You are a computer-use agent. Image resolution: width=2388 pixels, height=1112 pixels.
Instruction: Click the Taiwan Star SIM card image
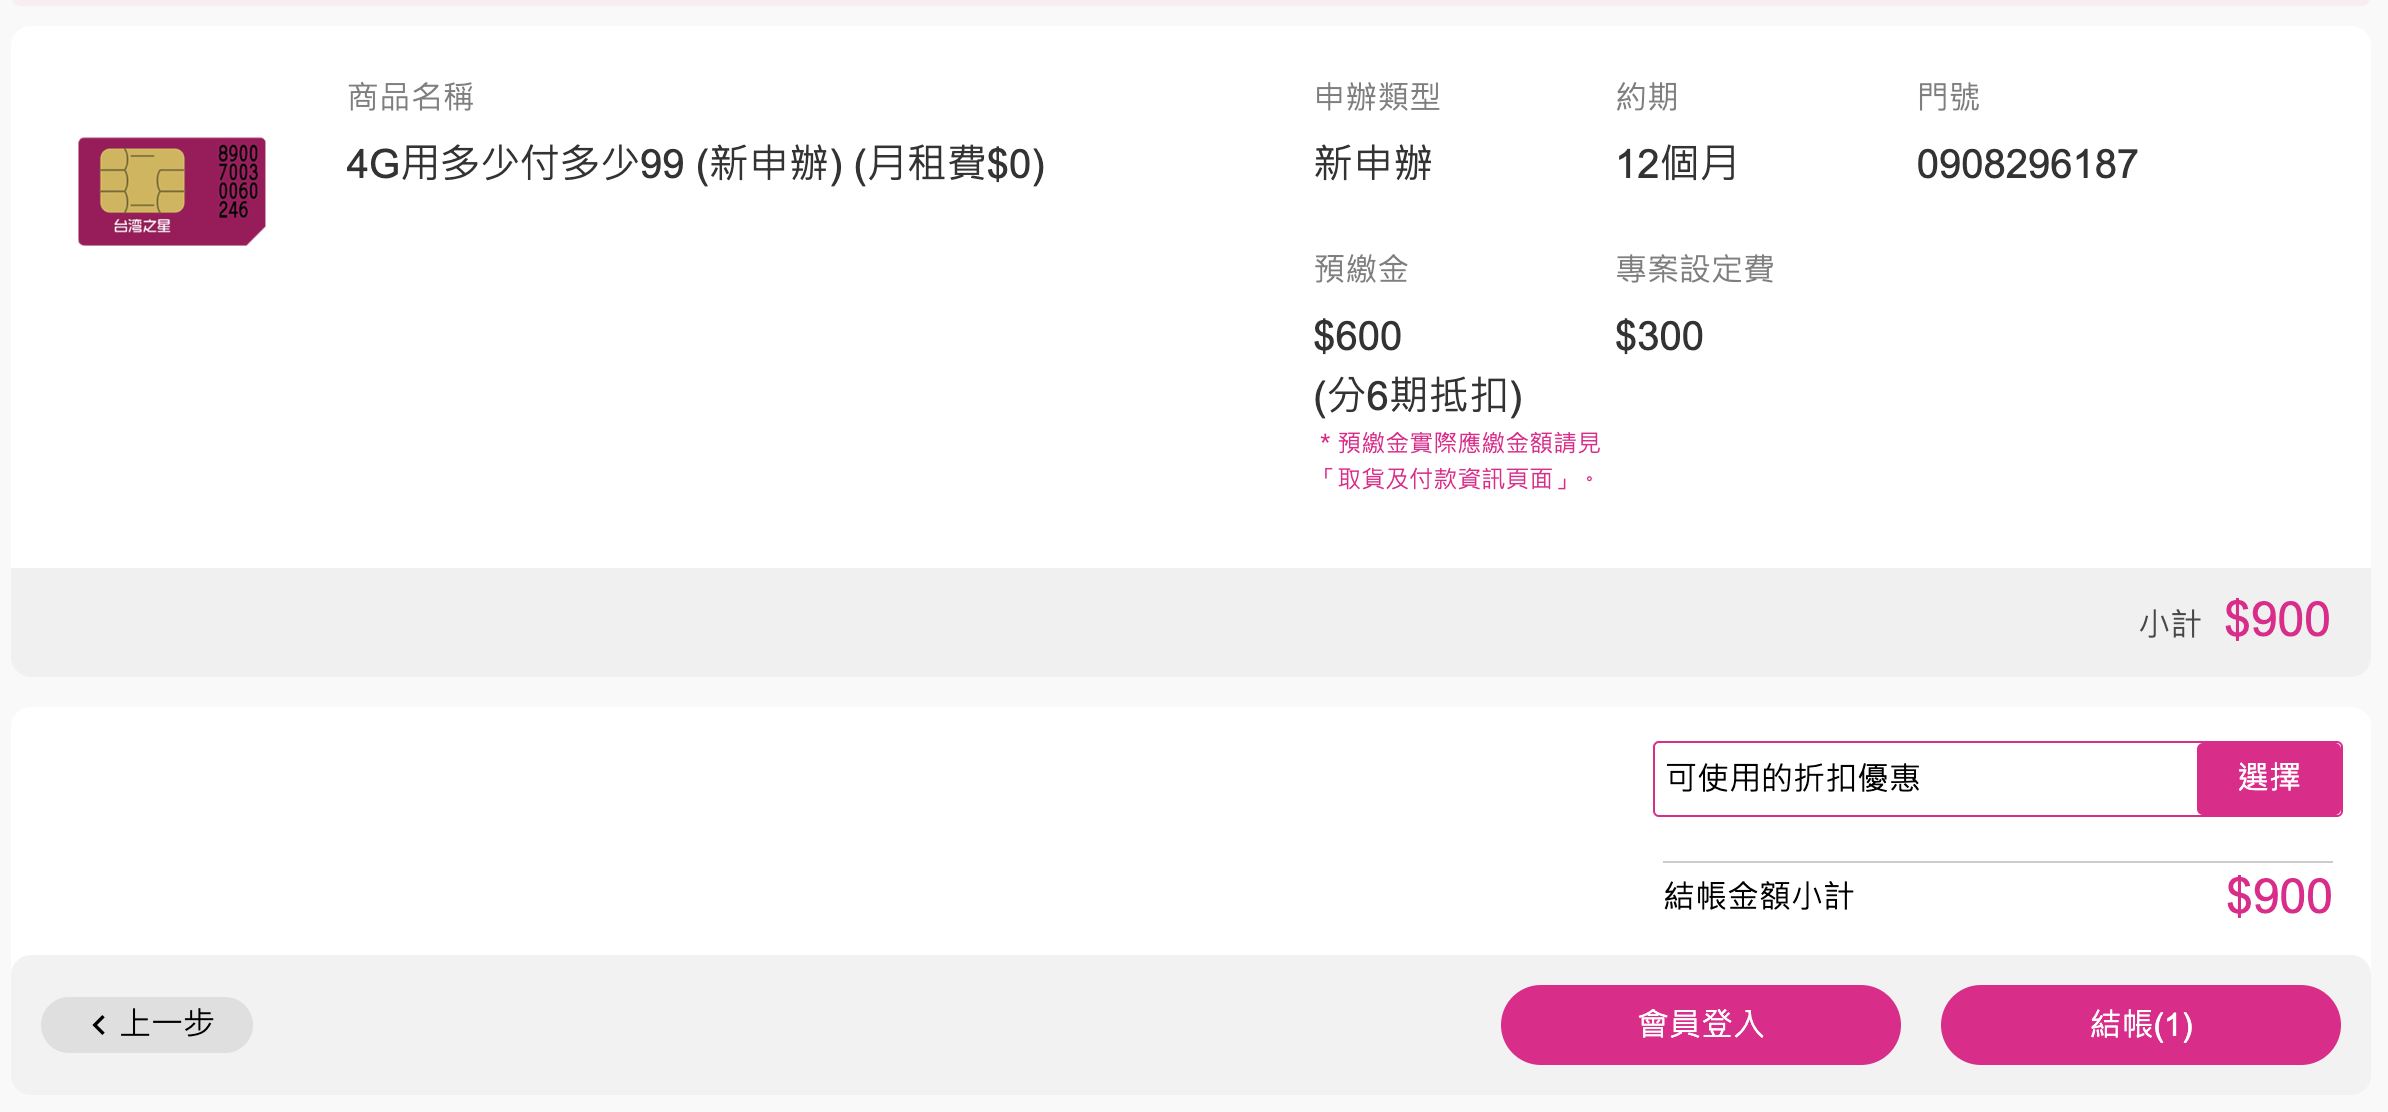click(172, 191)
